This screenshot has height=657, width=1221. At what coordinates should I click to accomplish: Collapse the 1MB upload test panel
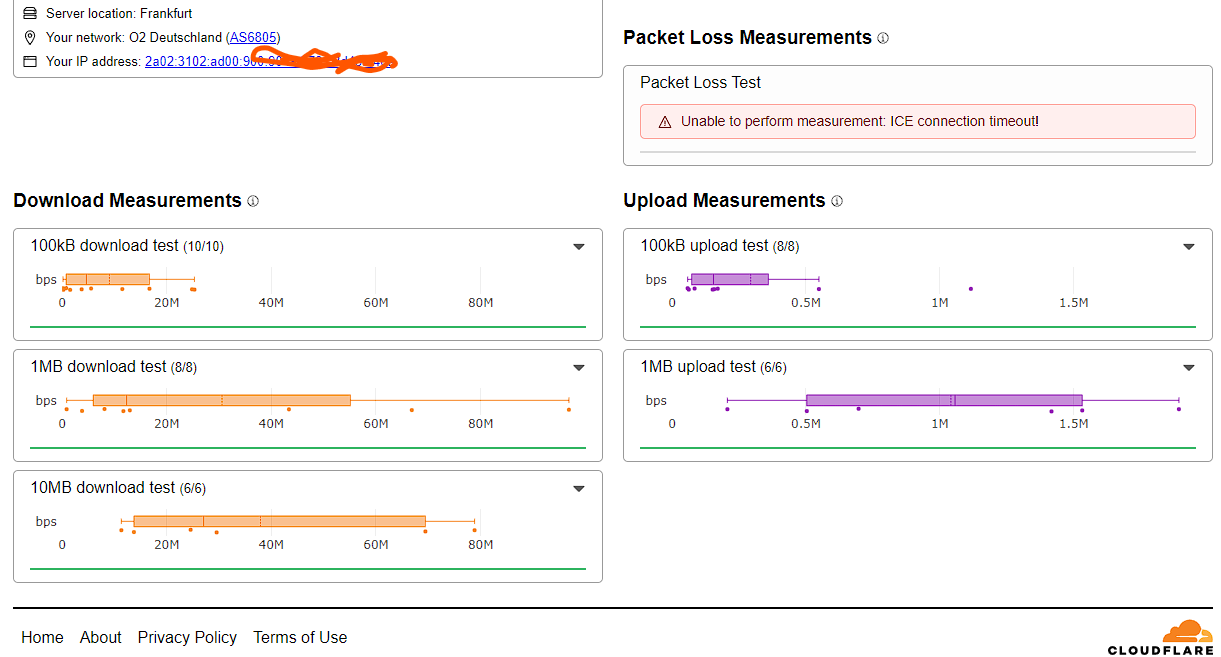point(1189,368)
